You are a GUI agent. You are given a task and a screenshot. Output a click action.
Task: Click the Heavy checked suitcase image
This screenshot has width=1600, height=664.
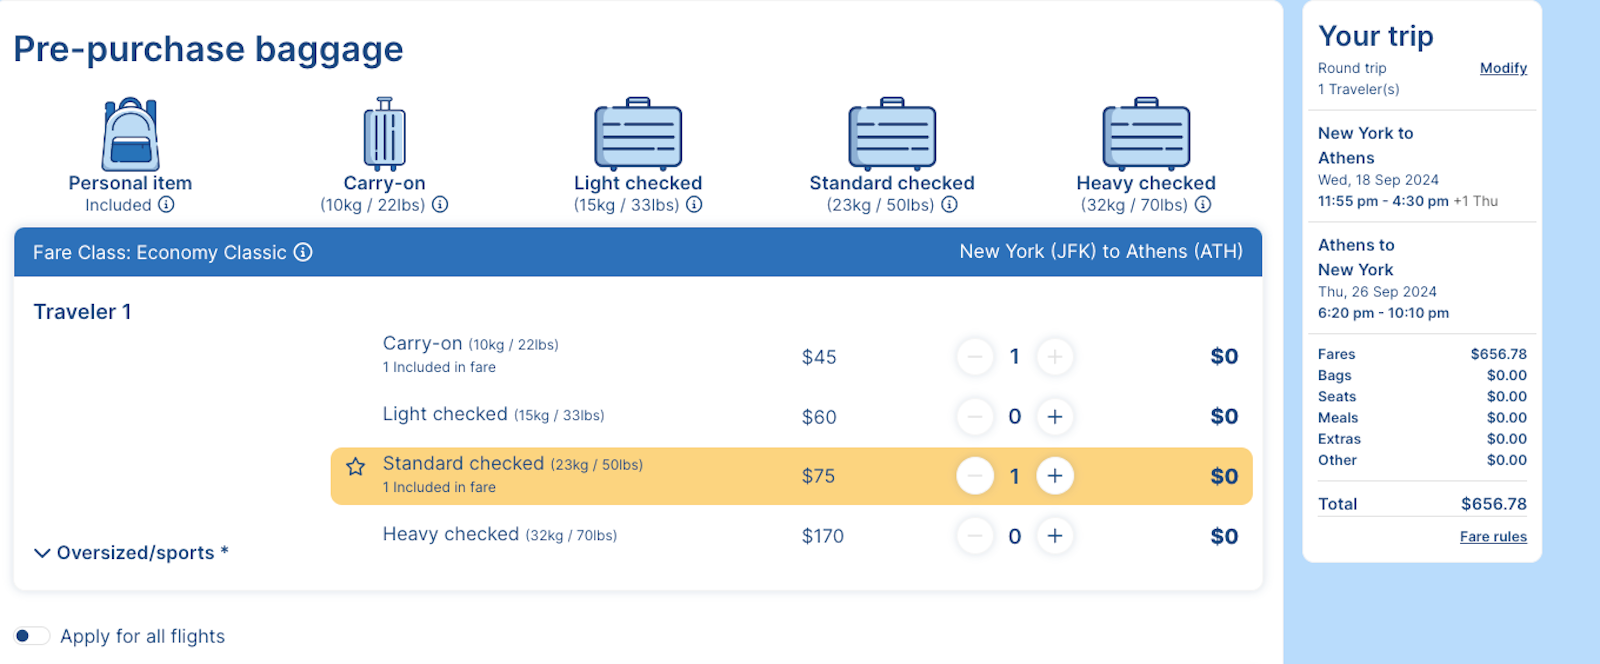coord(1146,134)
